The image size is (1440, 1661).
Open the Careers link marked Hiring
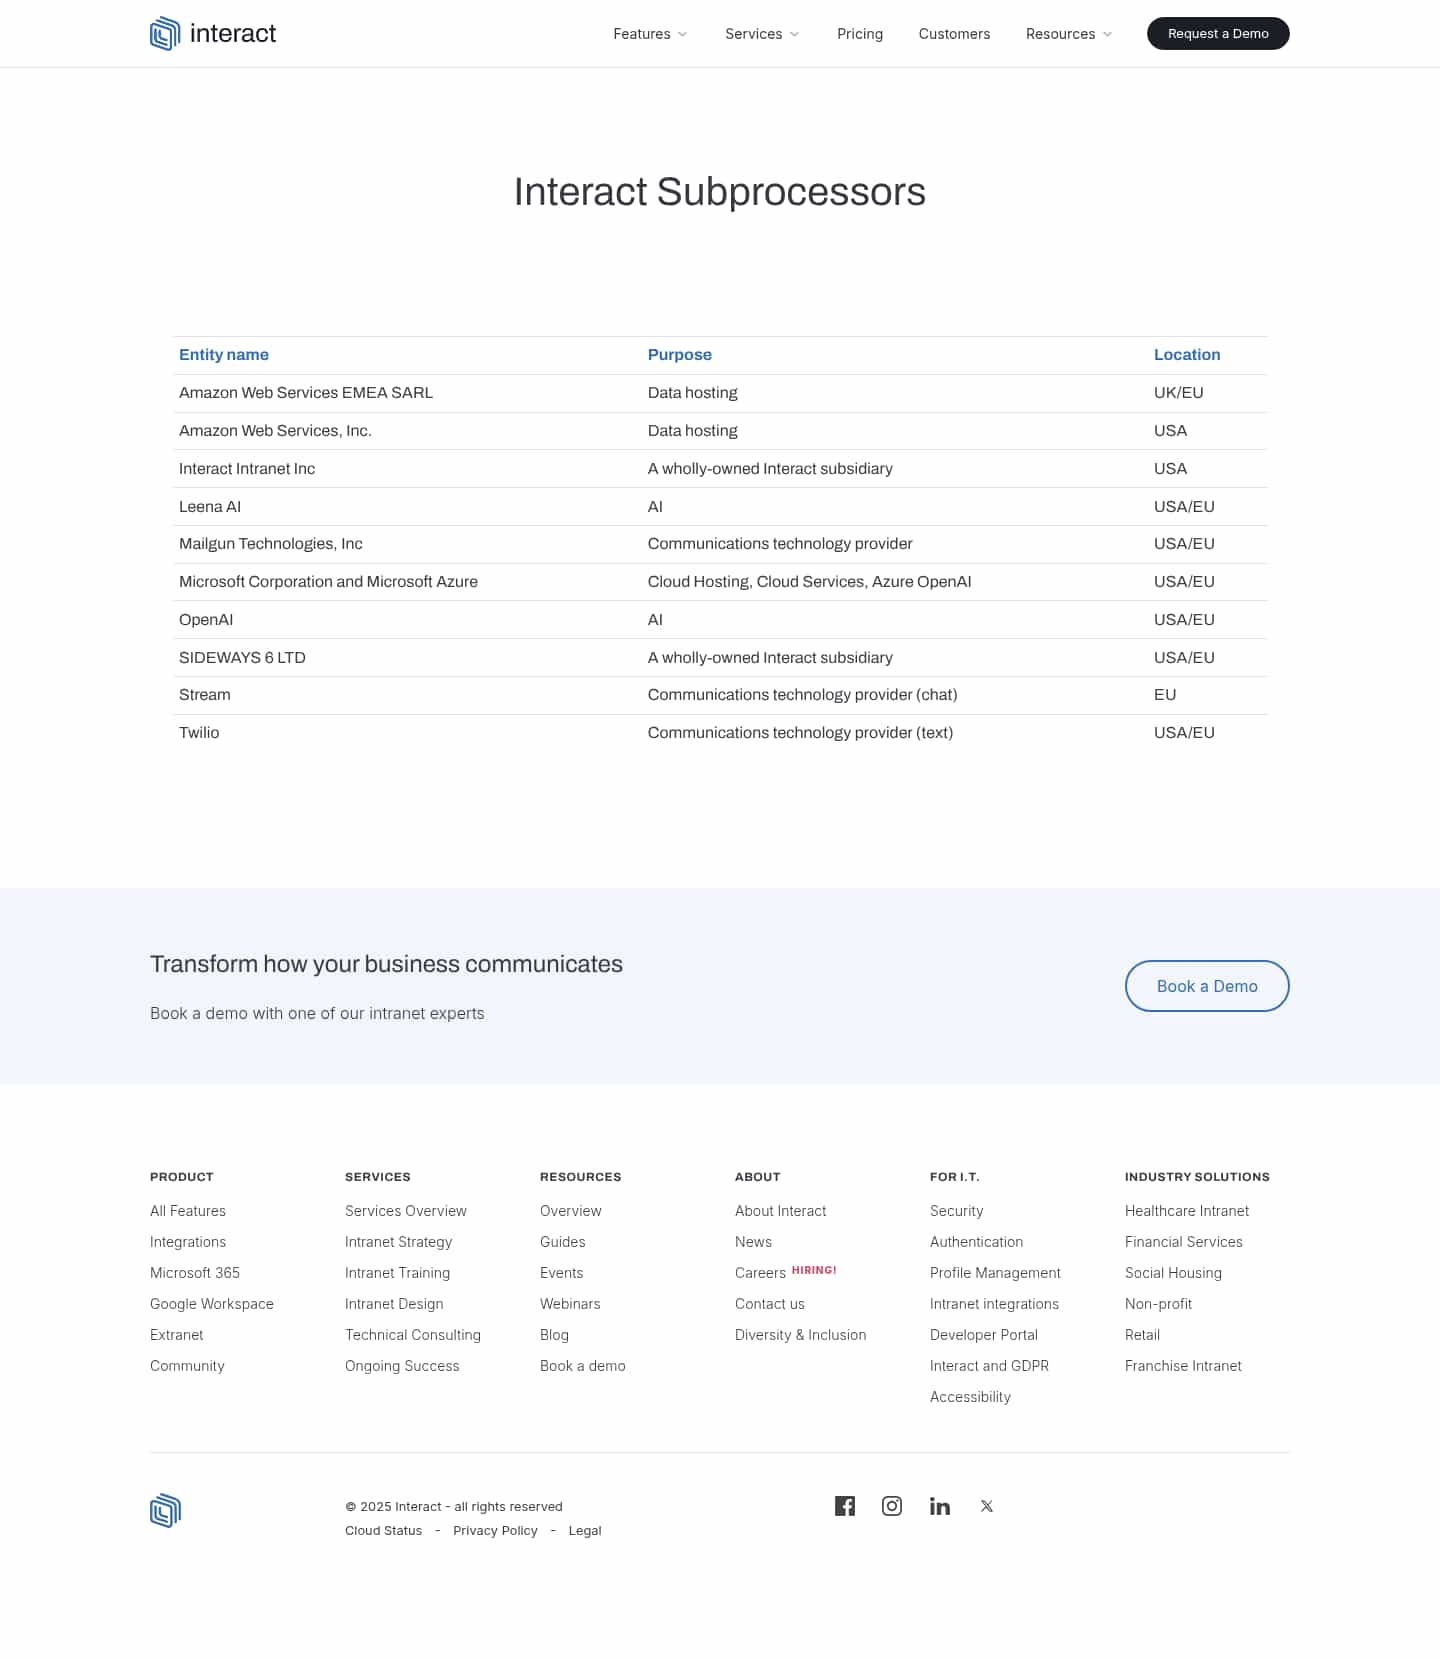click(x=760, y=1273)
